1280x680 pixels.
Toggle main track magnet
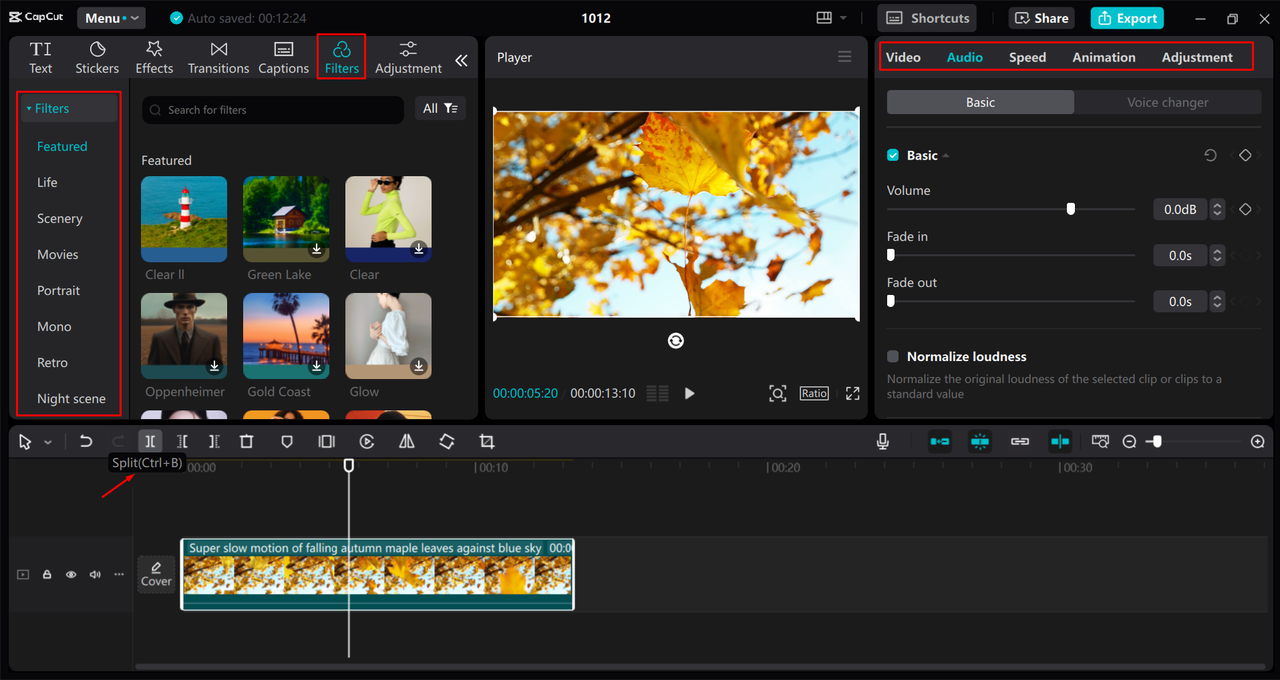pos(940,441)
